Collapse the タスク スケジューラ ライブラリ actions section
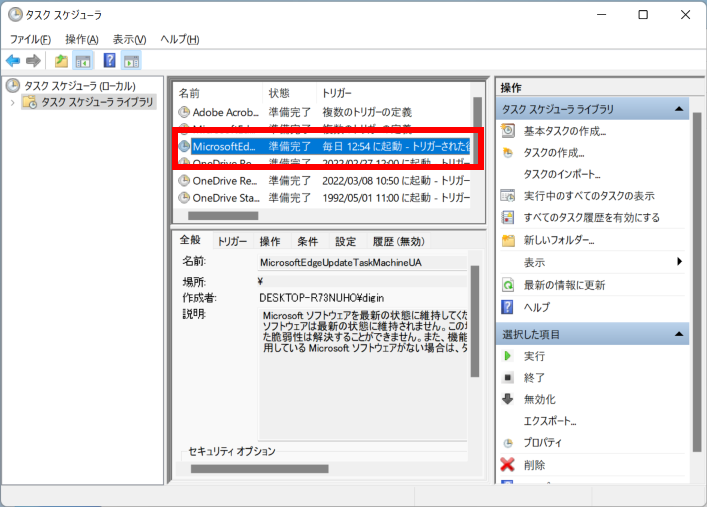707x507 pixels. 679,109
